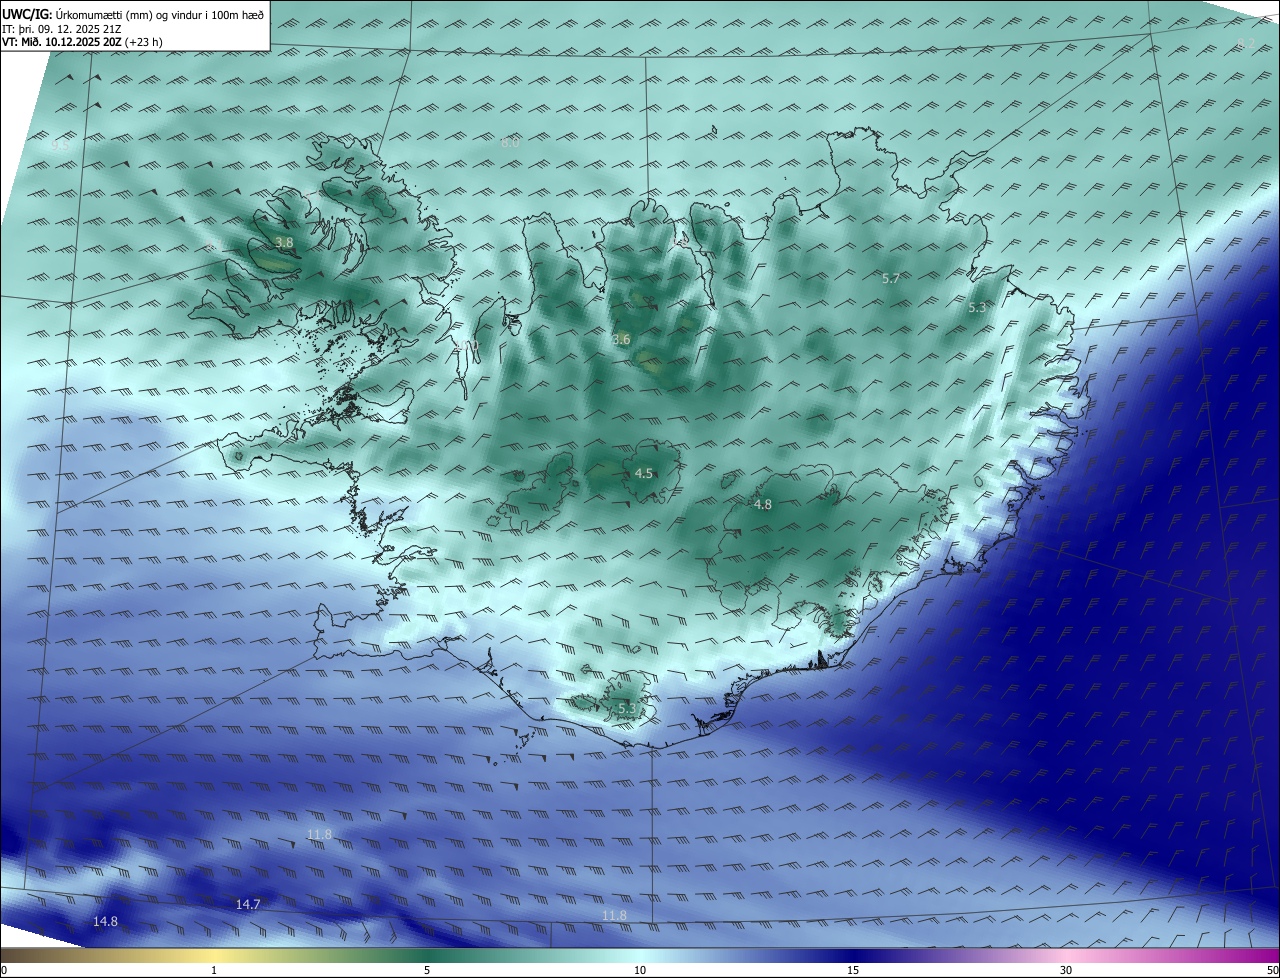Click the 5.3 label beside the 5.7 label
This screenshot has width=1280, height=978.
point(977,308)
